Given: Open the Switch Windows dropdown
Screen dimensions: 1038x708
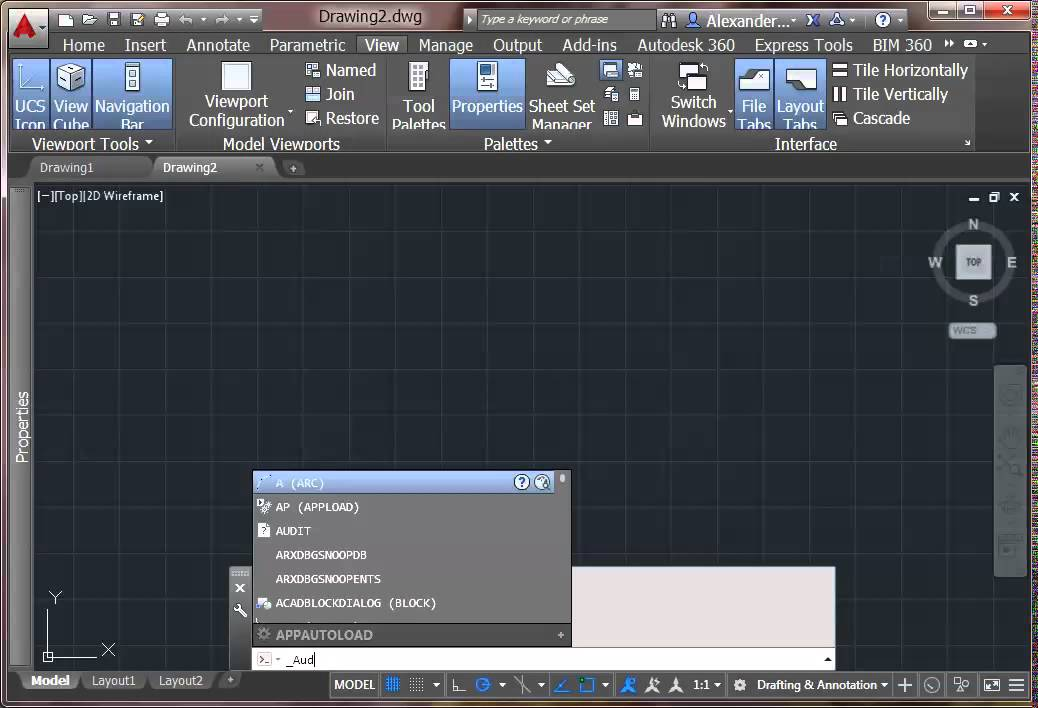Looking at the screenshot, I should coord(695,94).
